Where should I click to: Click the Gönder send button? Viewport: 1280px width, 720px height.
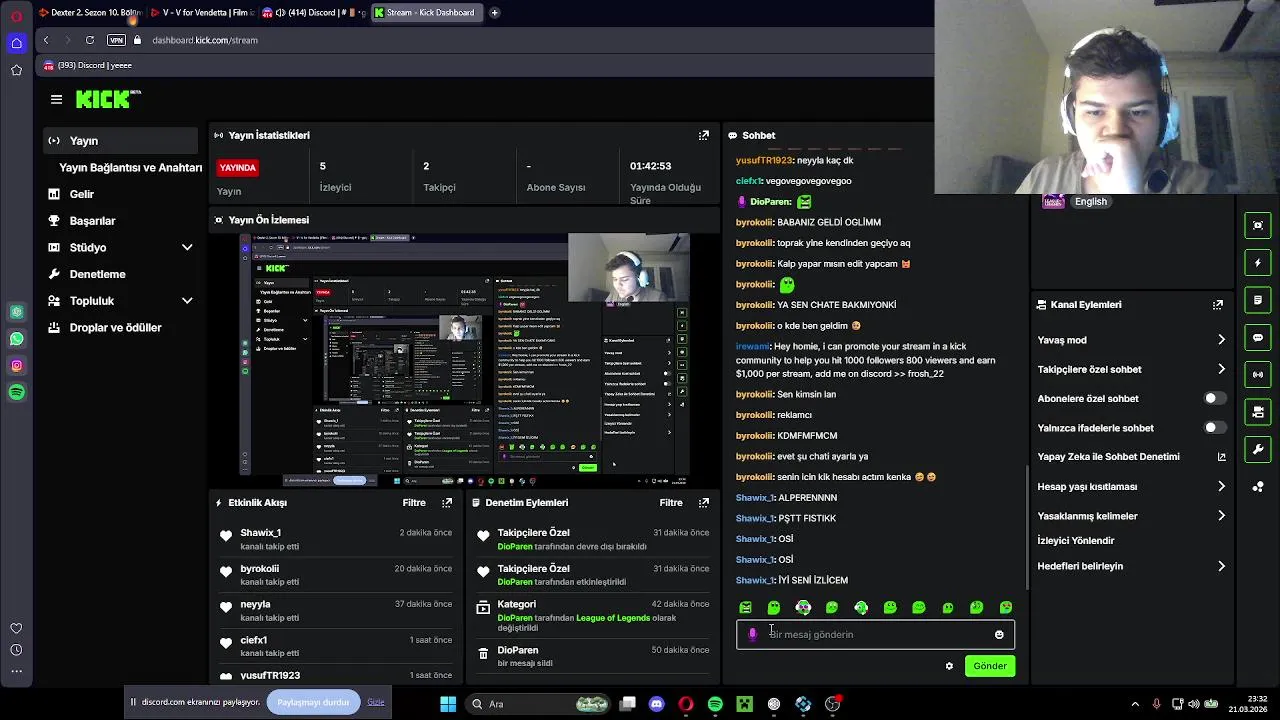pos(990,666)
